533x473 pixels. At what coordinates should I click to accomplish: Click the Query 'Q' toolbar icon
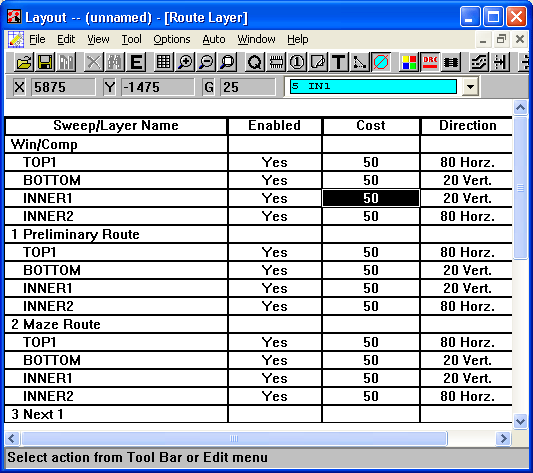pyautogui.click(x=255, y=63)
